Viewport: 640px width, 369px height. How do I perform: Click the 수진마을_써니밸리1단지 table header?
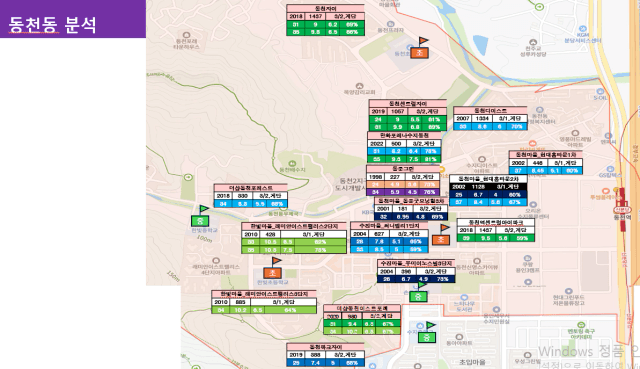pyautogui.click(x=389, y=226)
